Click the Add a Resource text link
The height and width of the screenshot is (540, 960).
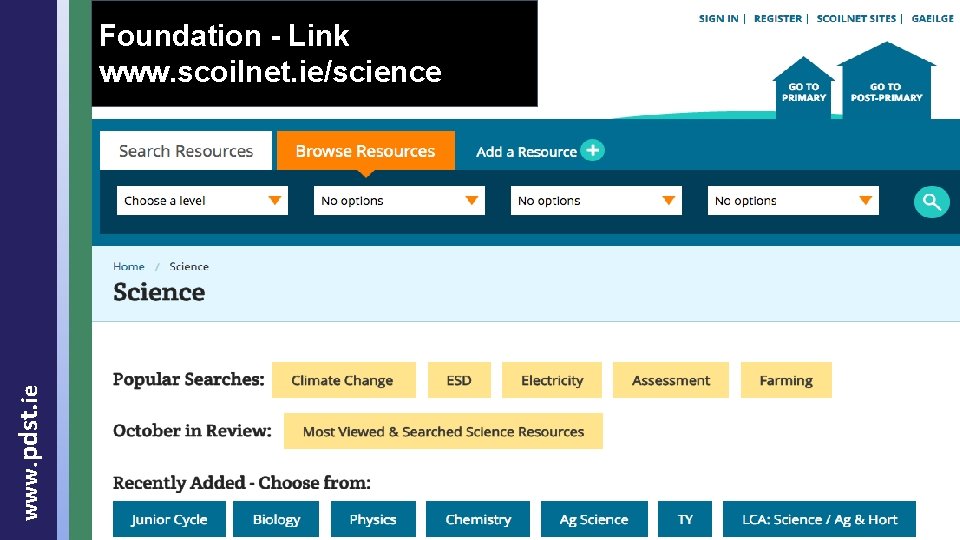[527, 152]
